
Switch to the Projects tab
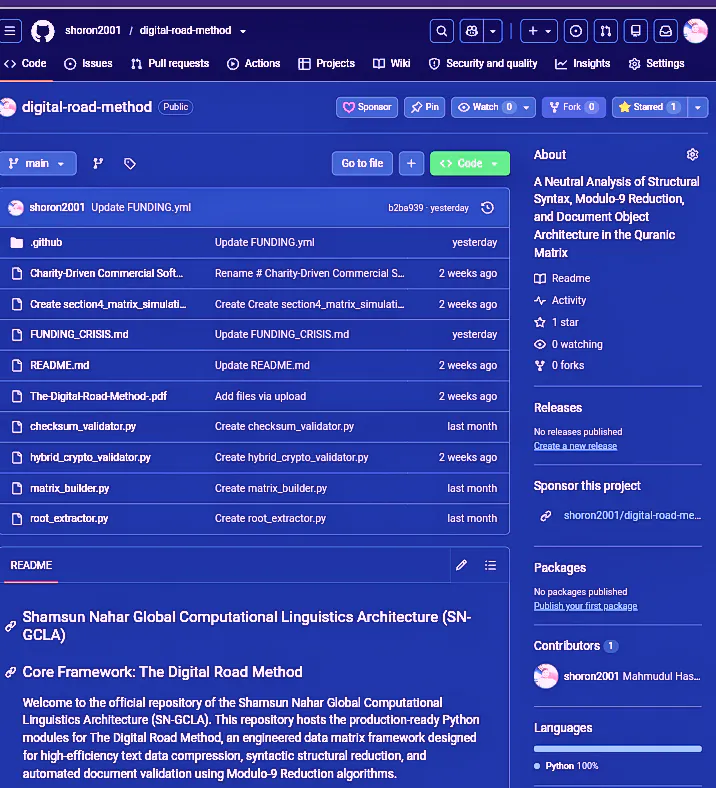coord(327,63)
